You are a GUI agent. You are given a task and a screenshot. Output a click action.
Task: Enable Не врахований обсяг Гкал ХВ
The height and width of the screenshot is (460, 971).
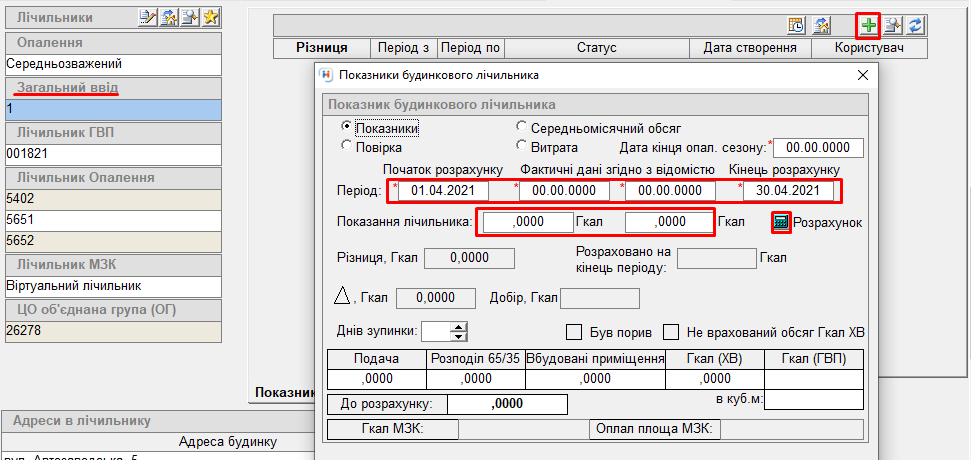pyautogui.click(x=672, y=332)
